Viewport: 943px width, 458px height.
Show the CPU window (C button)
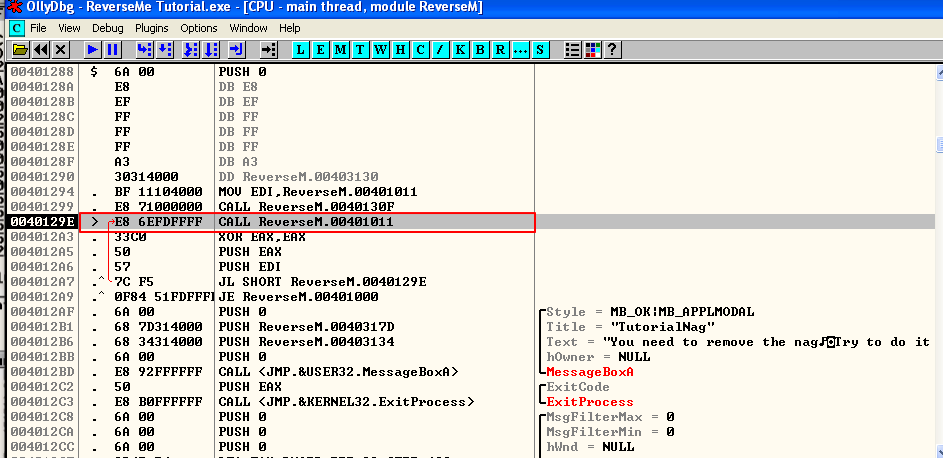[x=420, y=49]
